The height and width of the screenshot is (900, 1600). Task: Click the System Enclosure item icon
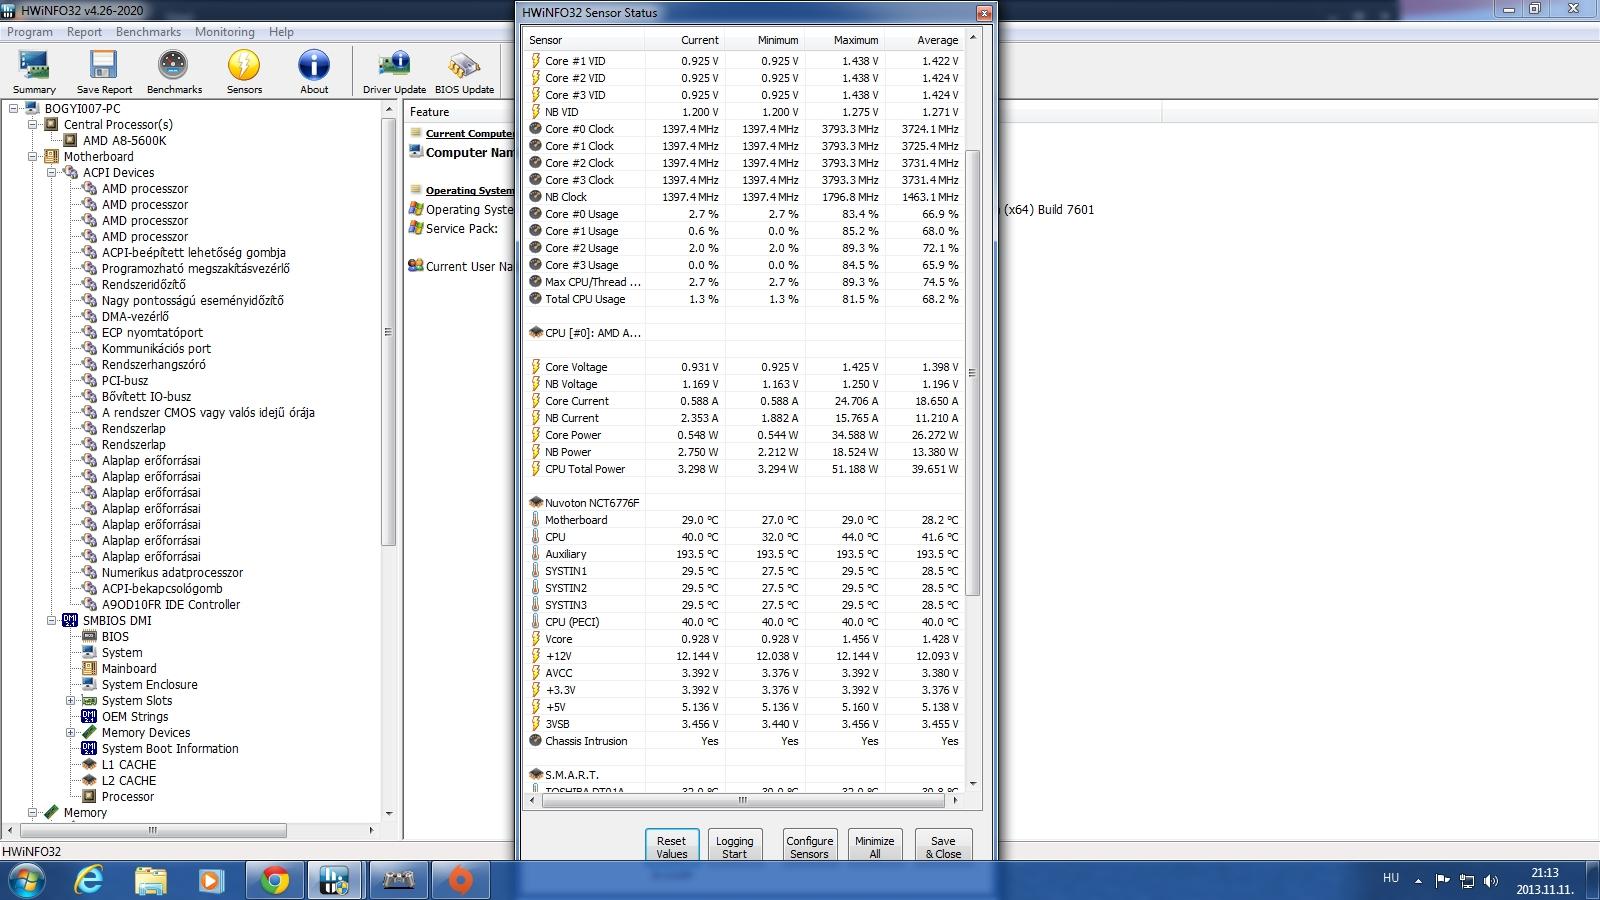click(90, 685)
